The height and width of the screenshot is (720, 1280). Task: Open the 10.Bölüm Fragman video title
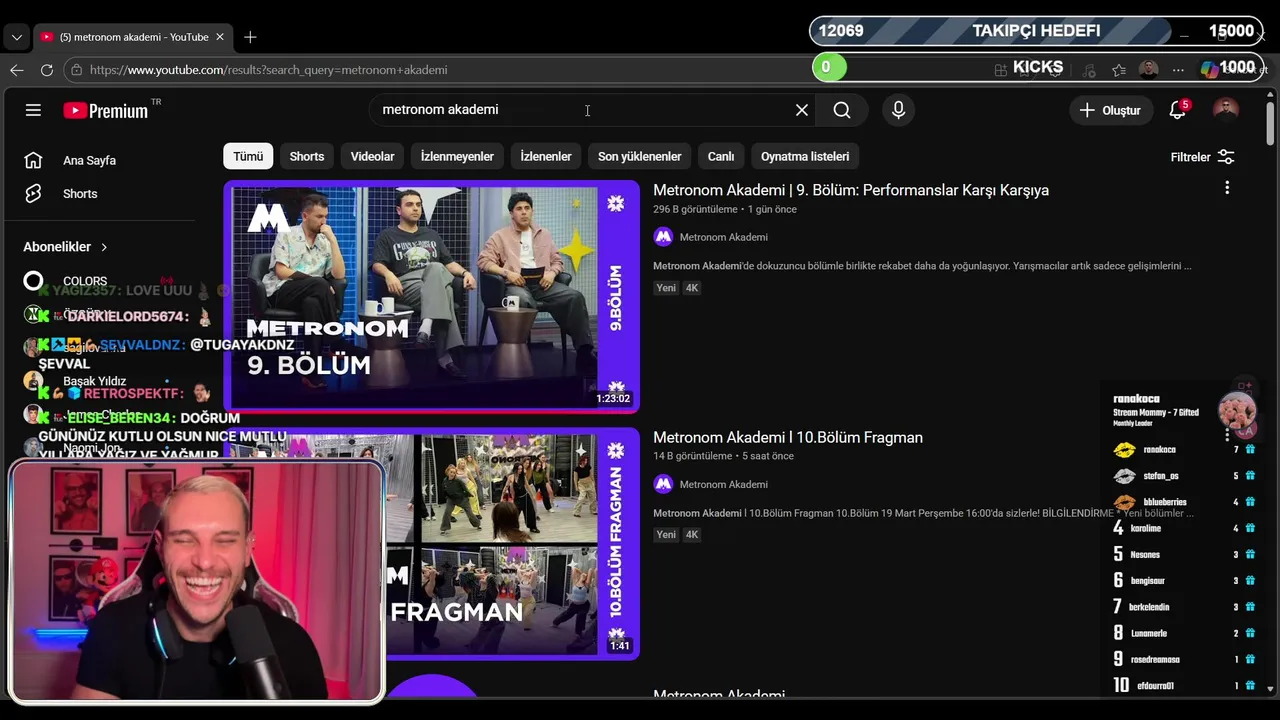[788, 437]
